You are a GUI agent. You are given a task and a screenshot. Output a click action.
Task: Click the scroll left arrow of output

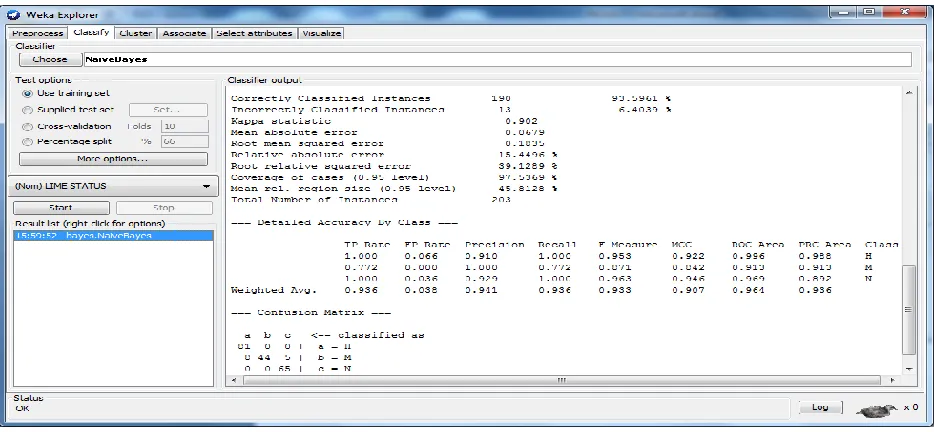coord(234,380)
